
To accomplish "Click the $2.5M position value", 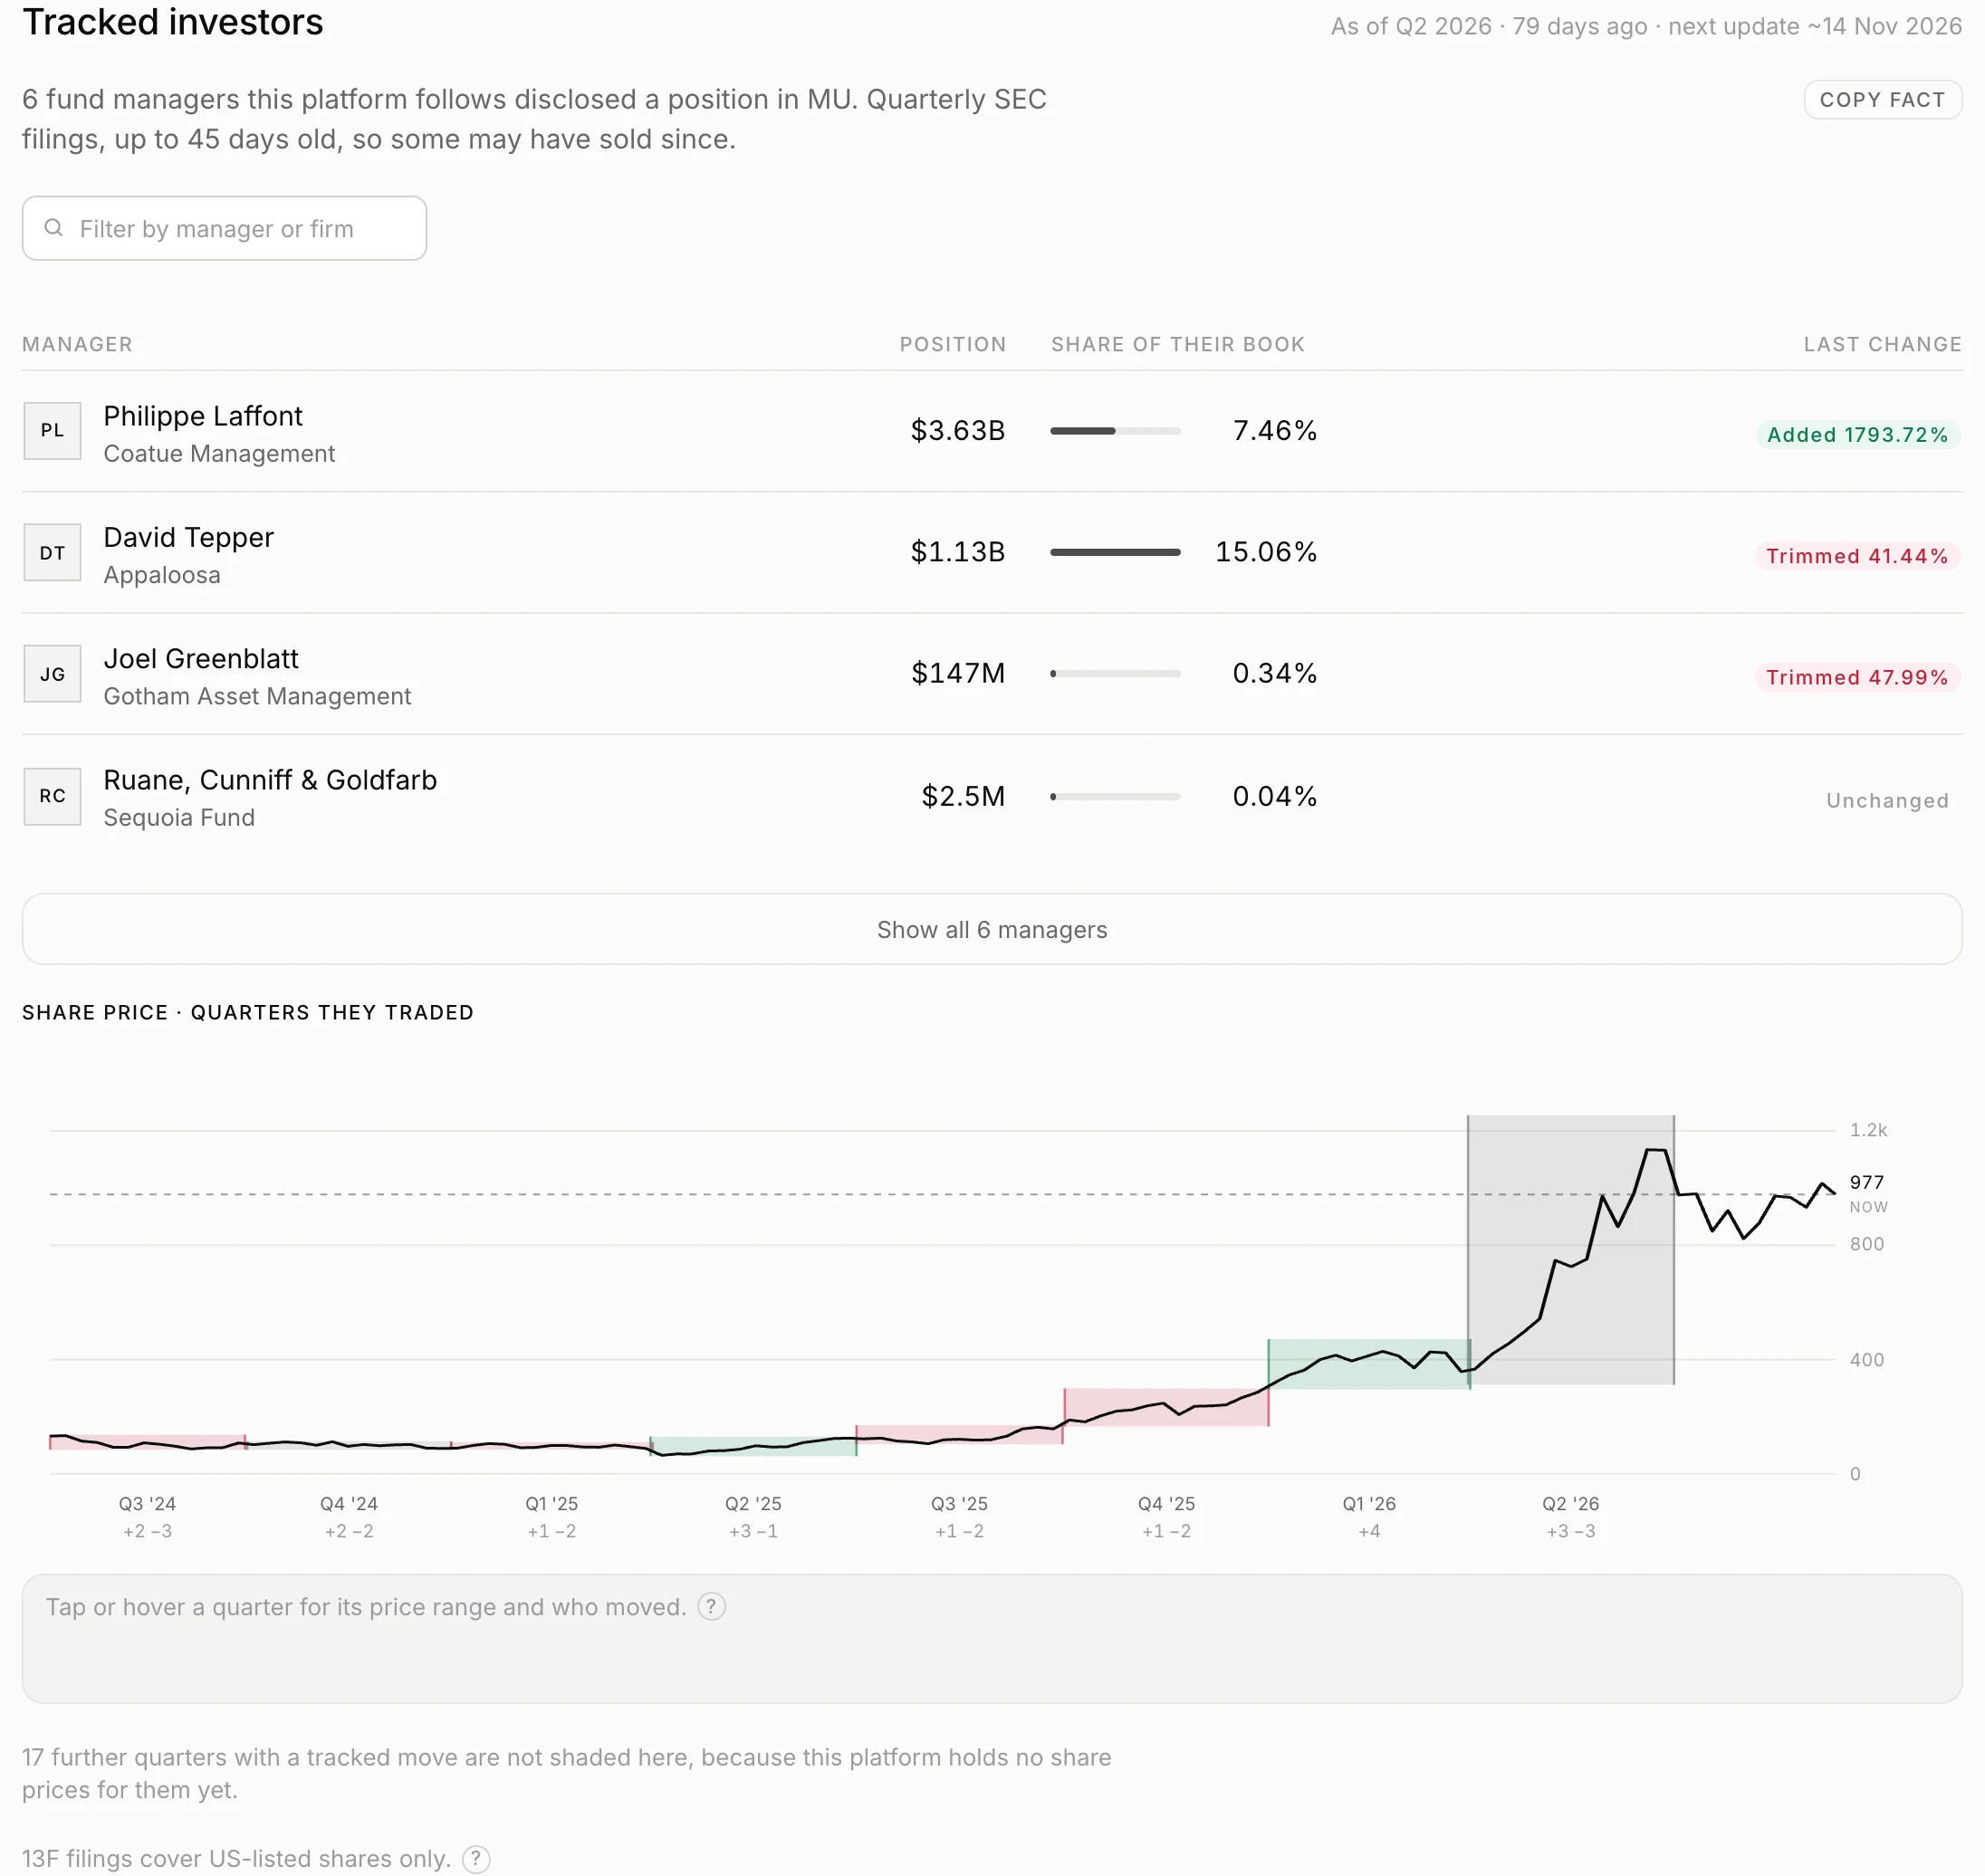I will [963, 796].
